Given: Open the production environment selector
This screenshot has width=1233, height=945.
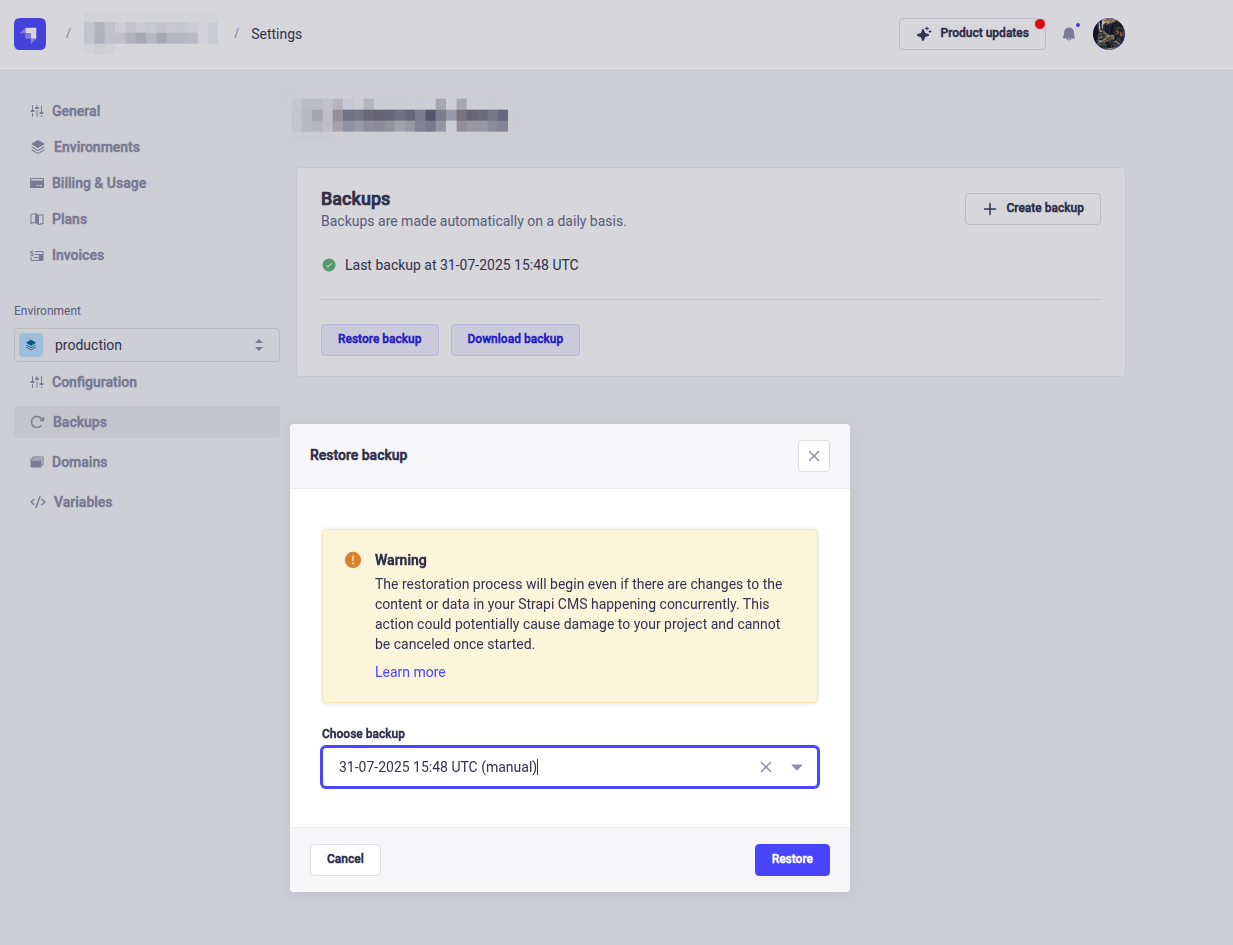Looking at the screenshot, I should coord(147,345).
